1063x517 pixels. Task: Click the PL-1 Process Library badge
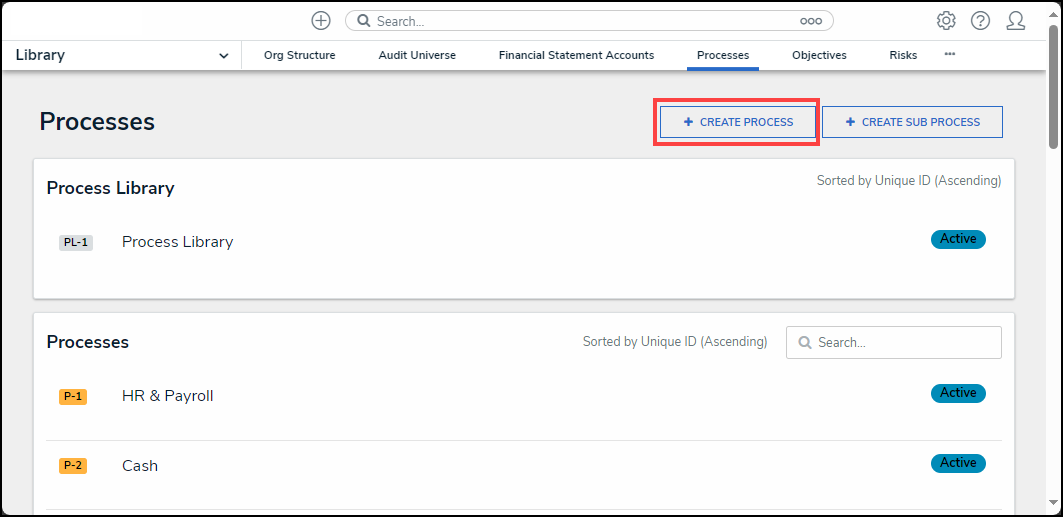[76, 242]
